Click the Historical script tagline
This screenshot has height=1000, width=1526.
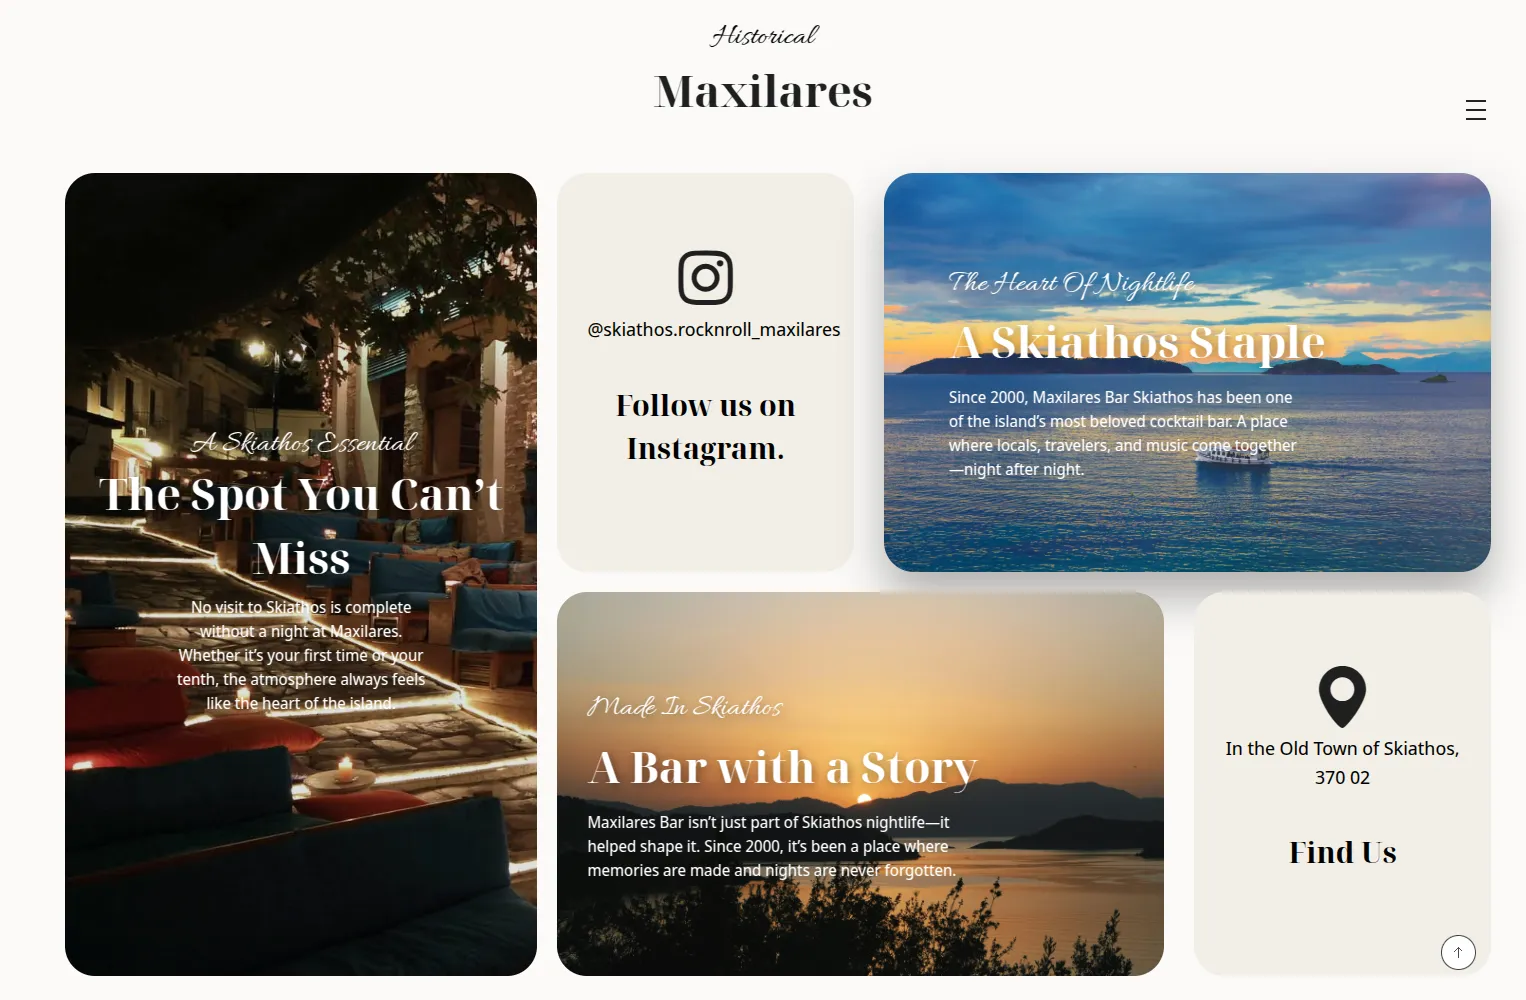coord(764,36)
